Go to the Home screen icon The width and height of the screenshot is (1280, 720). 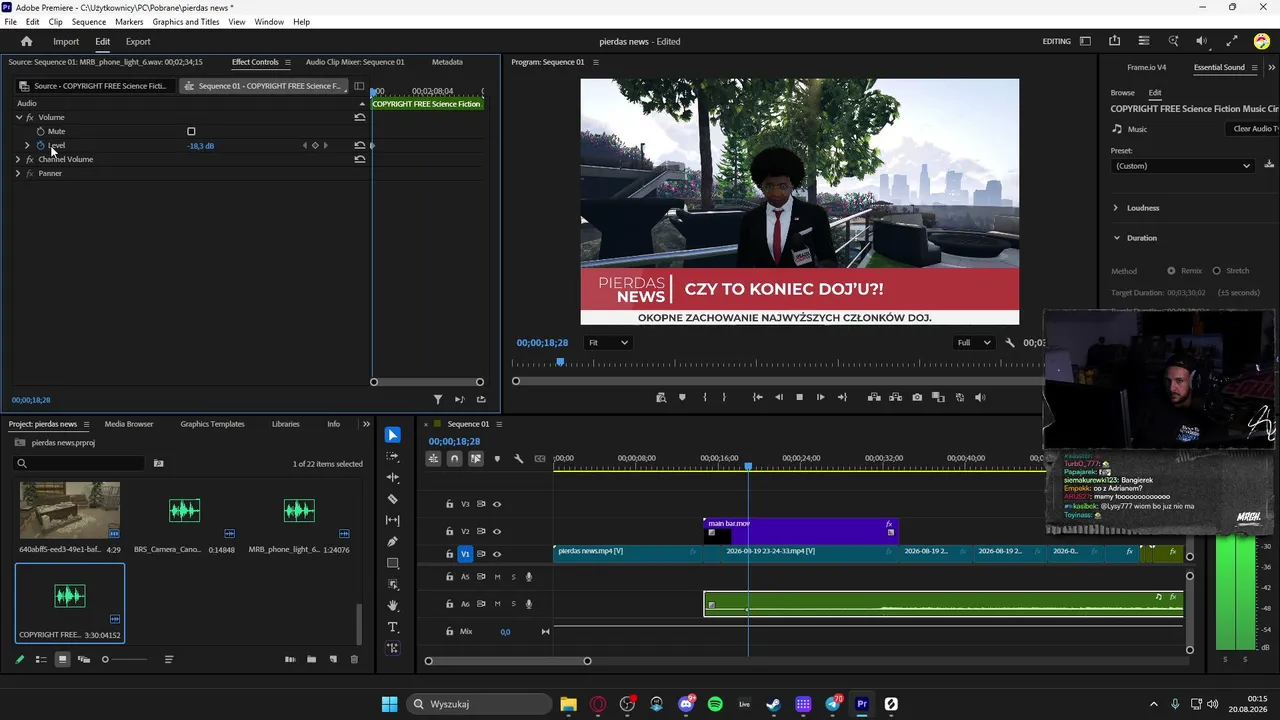coord(26,42)
